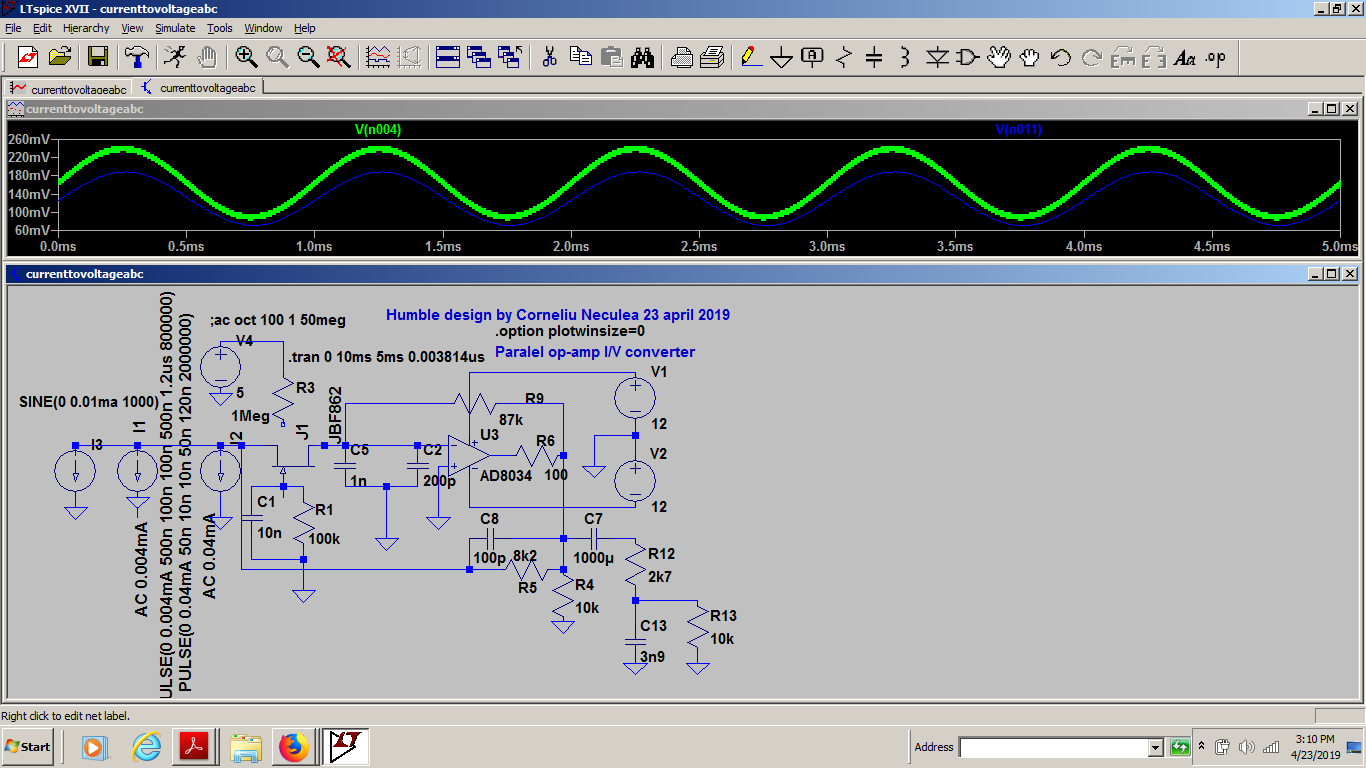Viewport: 1366px width, 768px height.
Task: Place a Resistor from toolbar
Action: click(x=844, y=57)
